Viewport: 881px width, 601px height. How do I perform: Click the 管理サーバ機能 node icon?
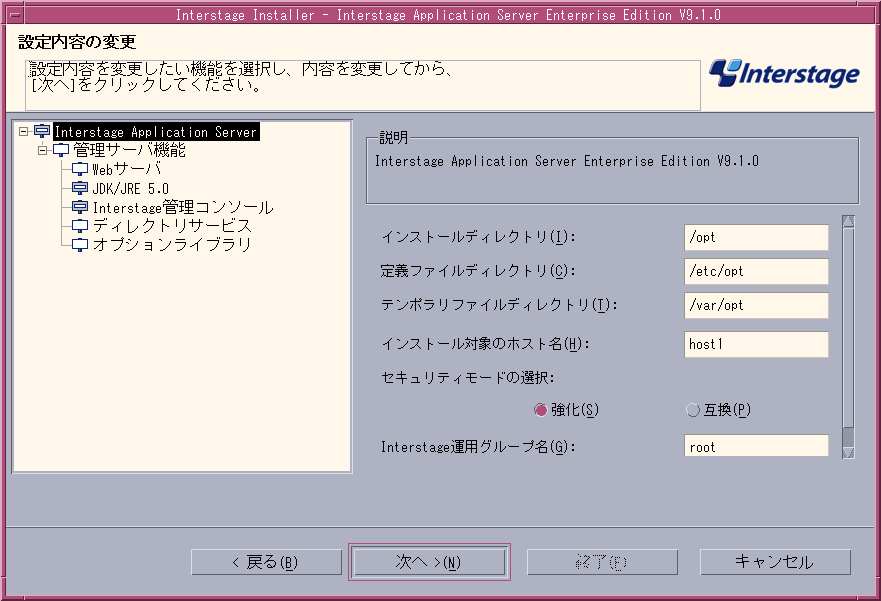[61, 150]
